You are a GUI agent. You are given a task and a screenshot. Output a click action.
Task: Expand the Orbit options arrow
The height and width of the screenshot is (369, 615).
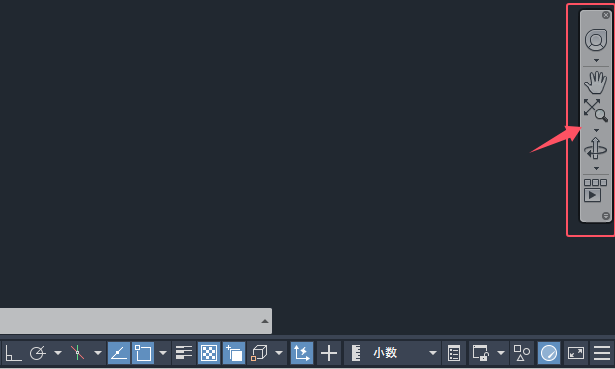pos(596,168)
